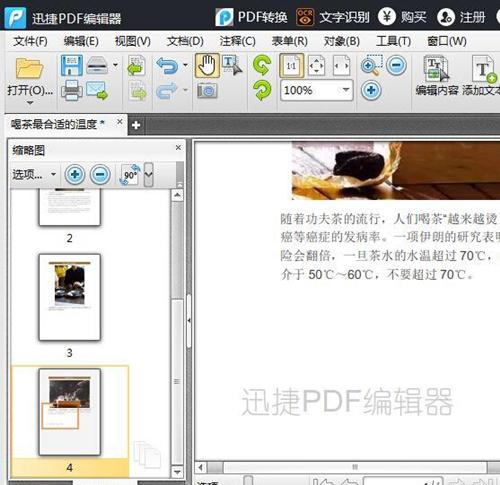Toggle actual size 1:1 view

click(x=292, y=65)
